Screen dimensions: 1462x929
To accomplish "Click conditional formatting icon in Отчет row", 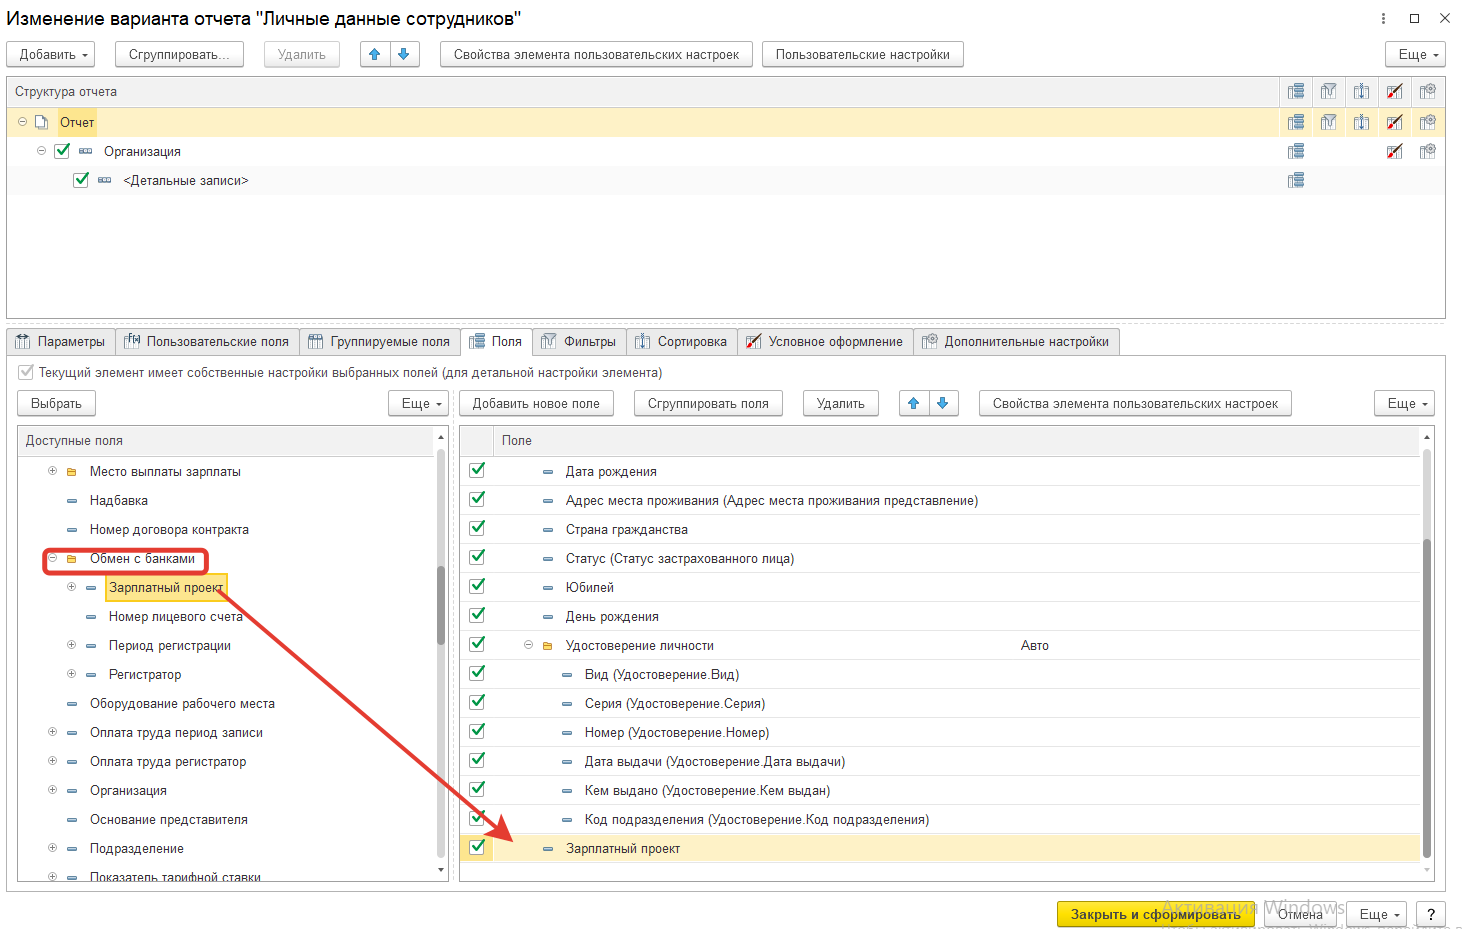I will coord(1394,122).
